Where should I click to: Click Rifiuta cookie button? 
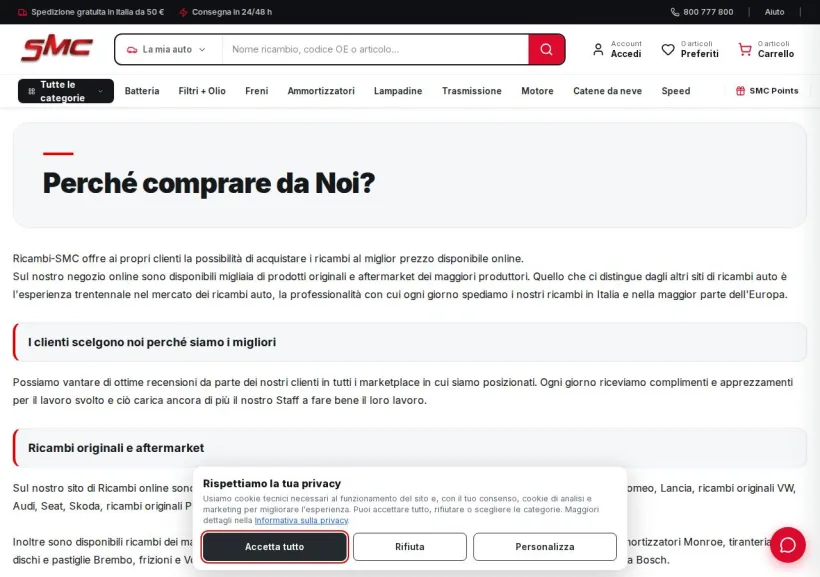tap(409, 547)
